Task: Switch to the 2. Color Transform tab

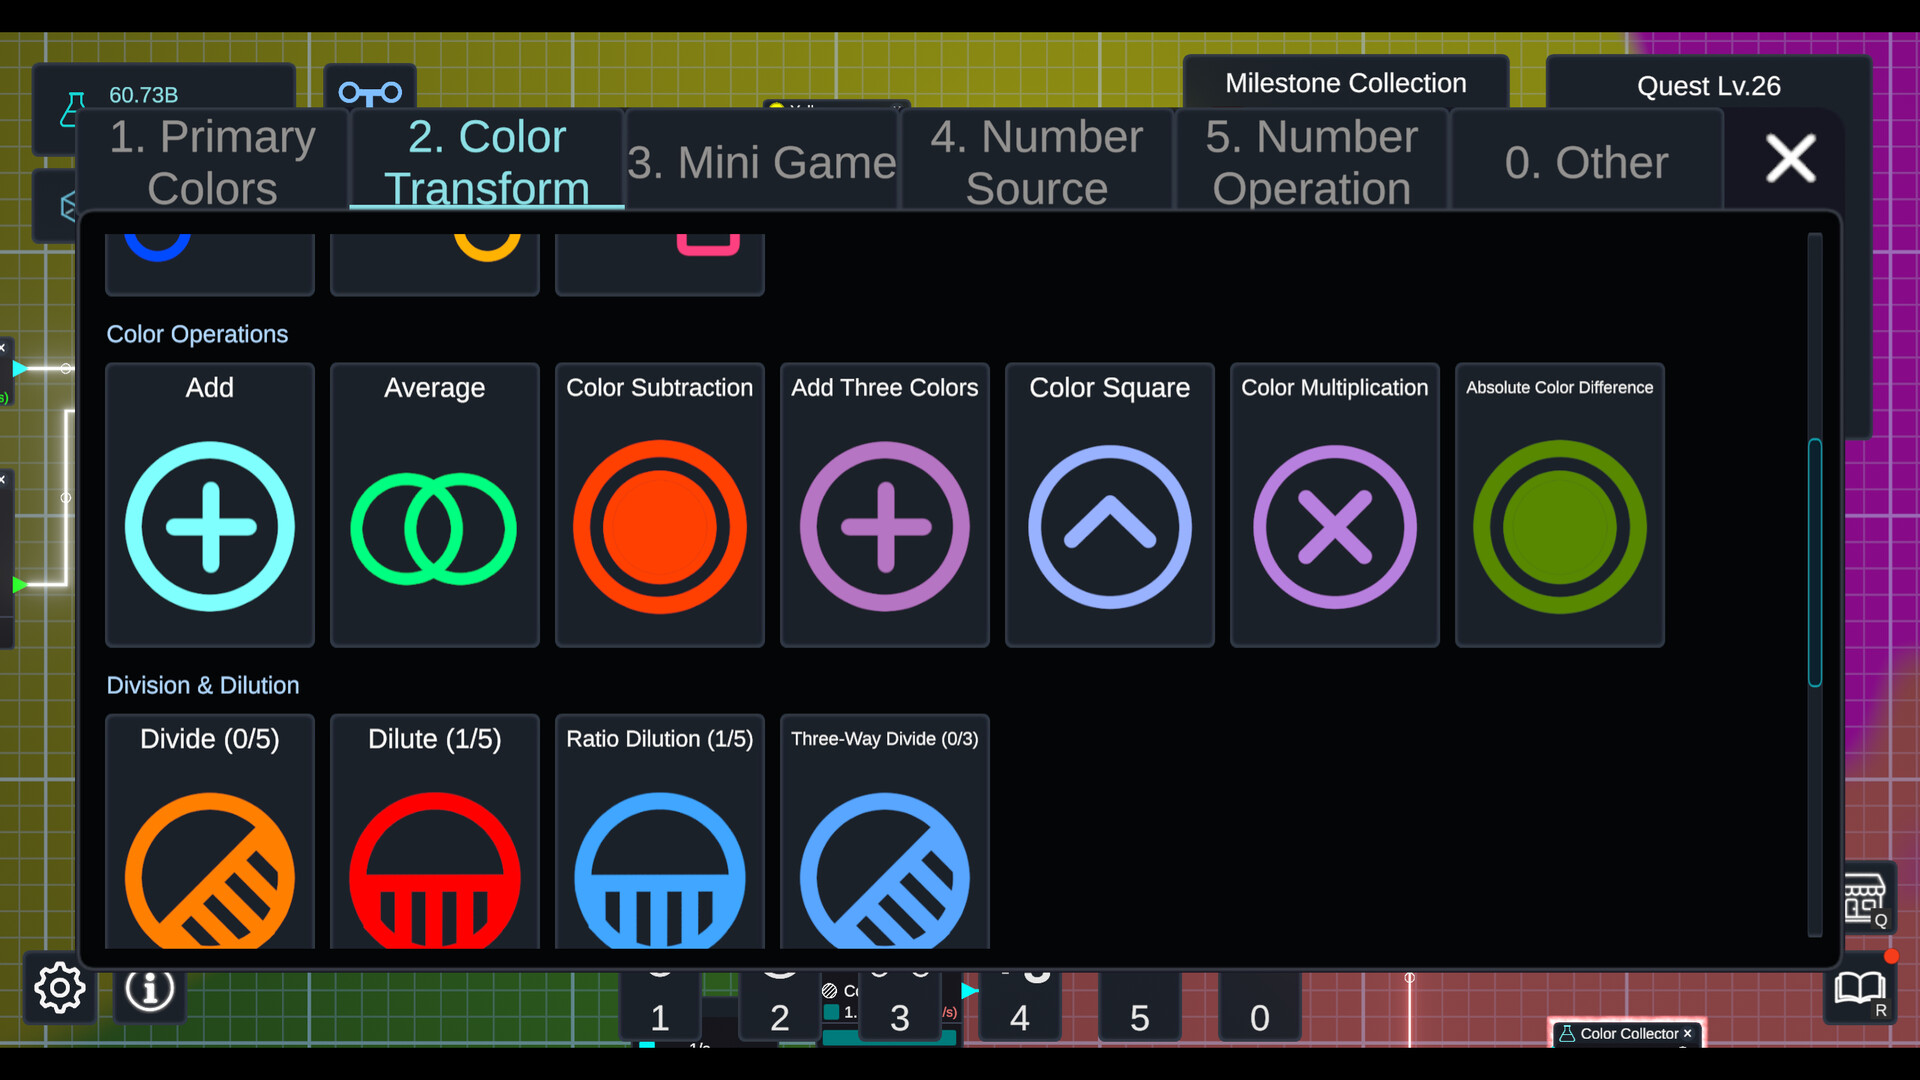Action: (x=487, y=161)
